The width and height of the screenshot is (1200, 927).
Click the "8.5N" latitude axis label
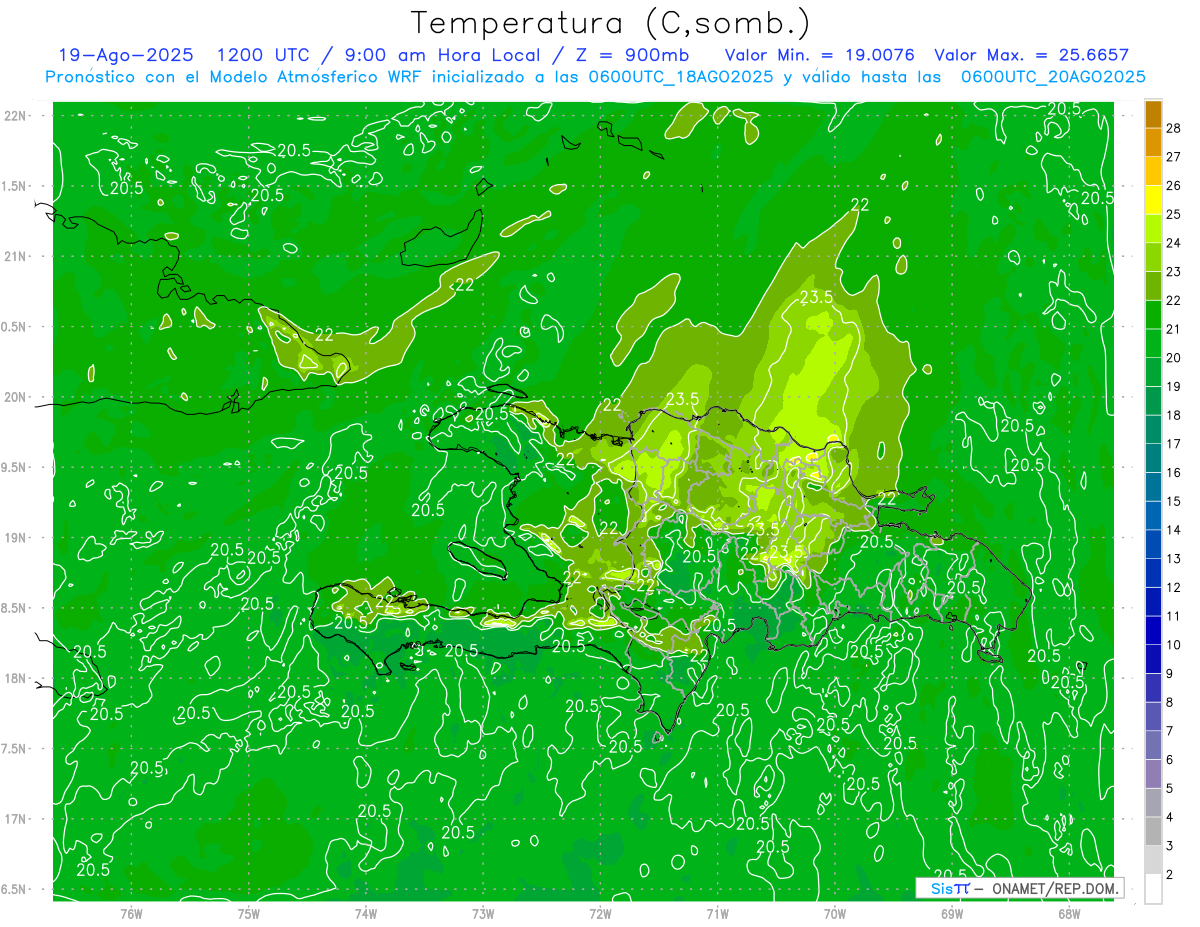15,608
